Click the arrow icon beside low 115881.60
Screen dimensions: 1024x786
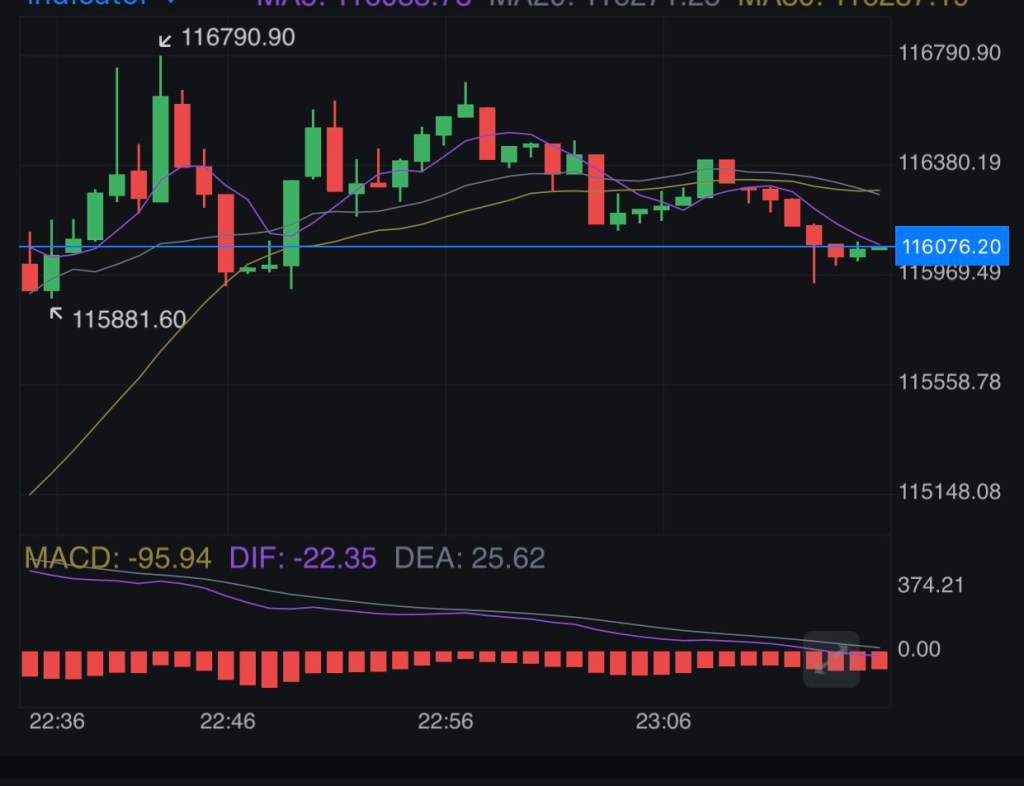click(56, 315)
